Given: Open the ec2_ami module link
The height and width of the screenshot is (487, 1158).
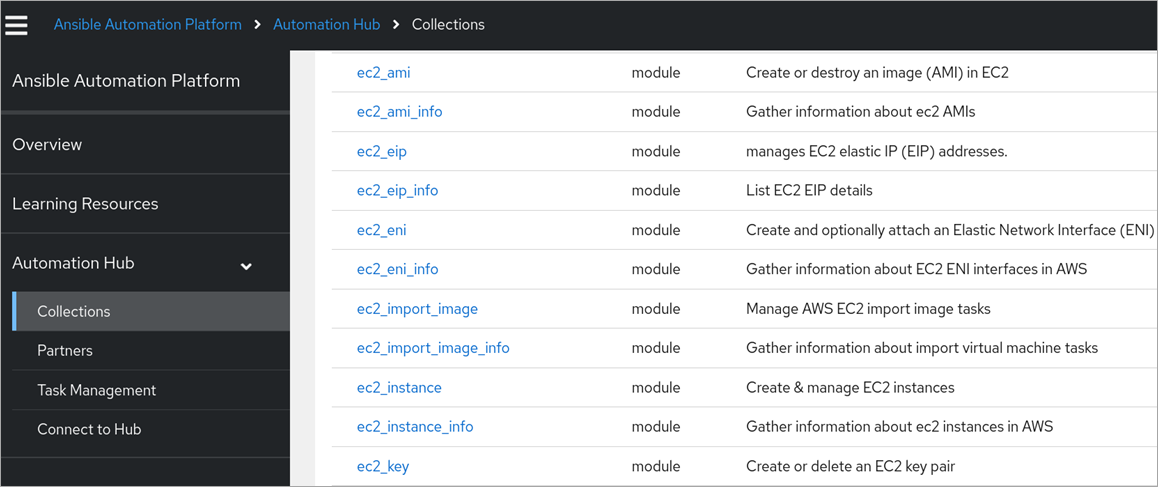Looking at the screenshot, I should tap(383, 73).
